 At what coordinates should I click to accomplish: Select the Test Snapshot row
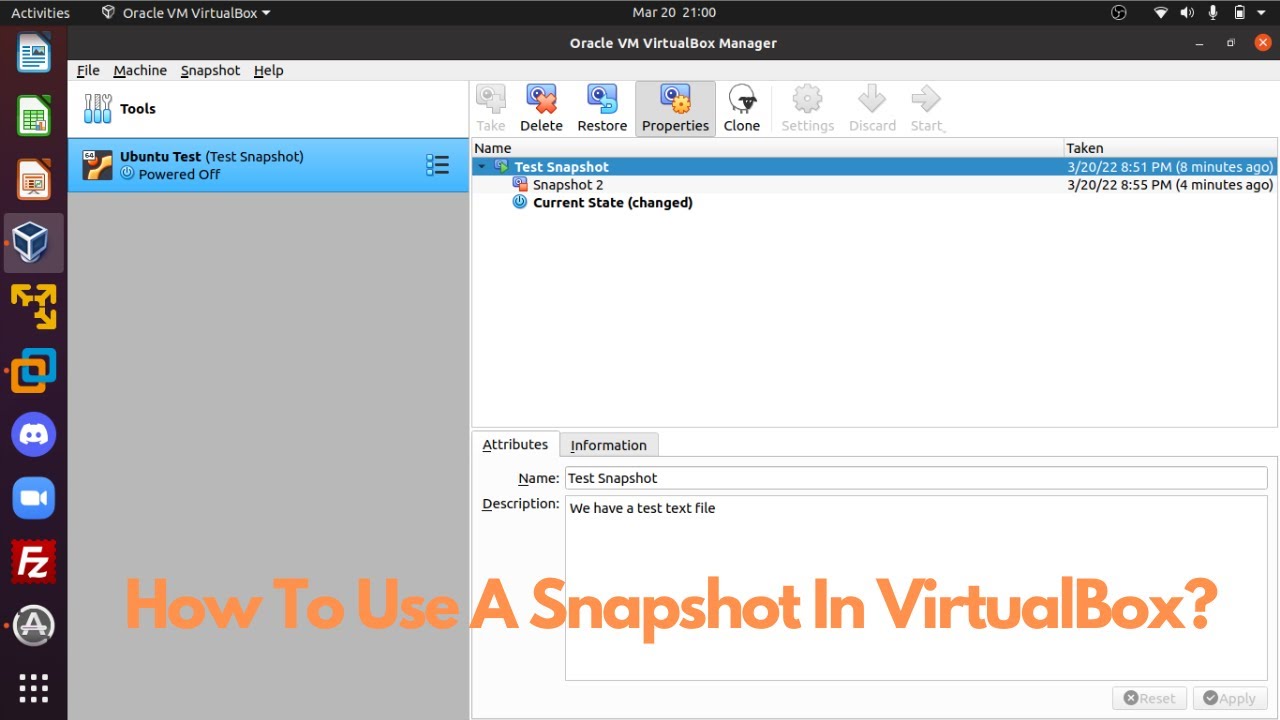pyautogui.click(x=874, y=167)
